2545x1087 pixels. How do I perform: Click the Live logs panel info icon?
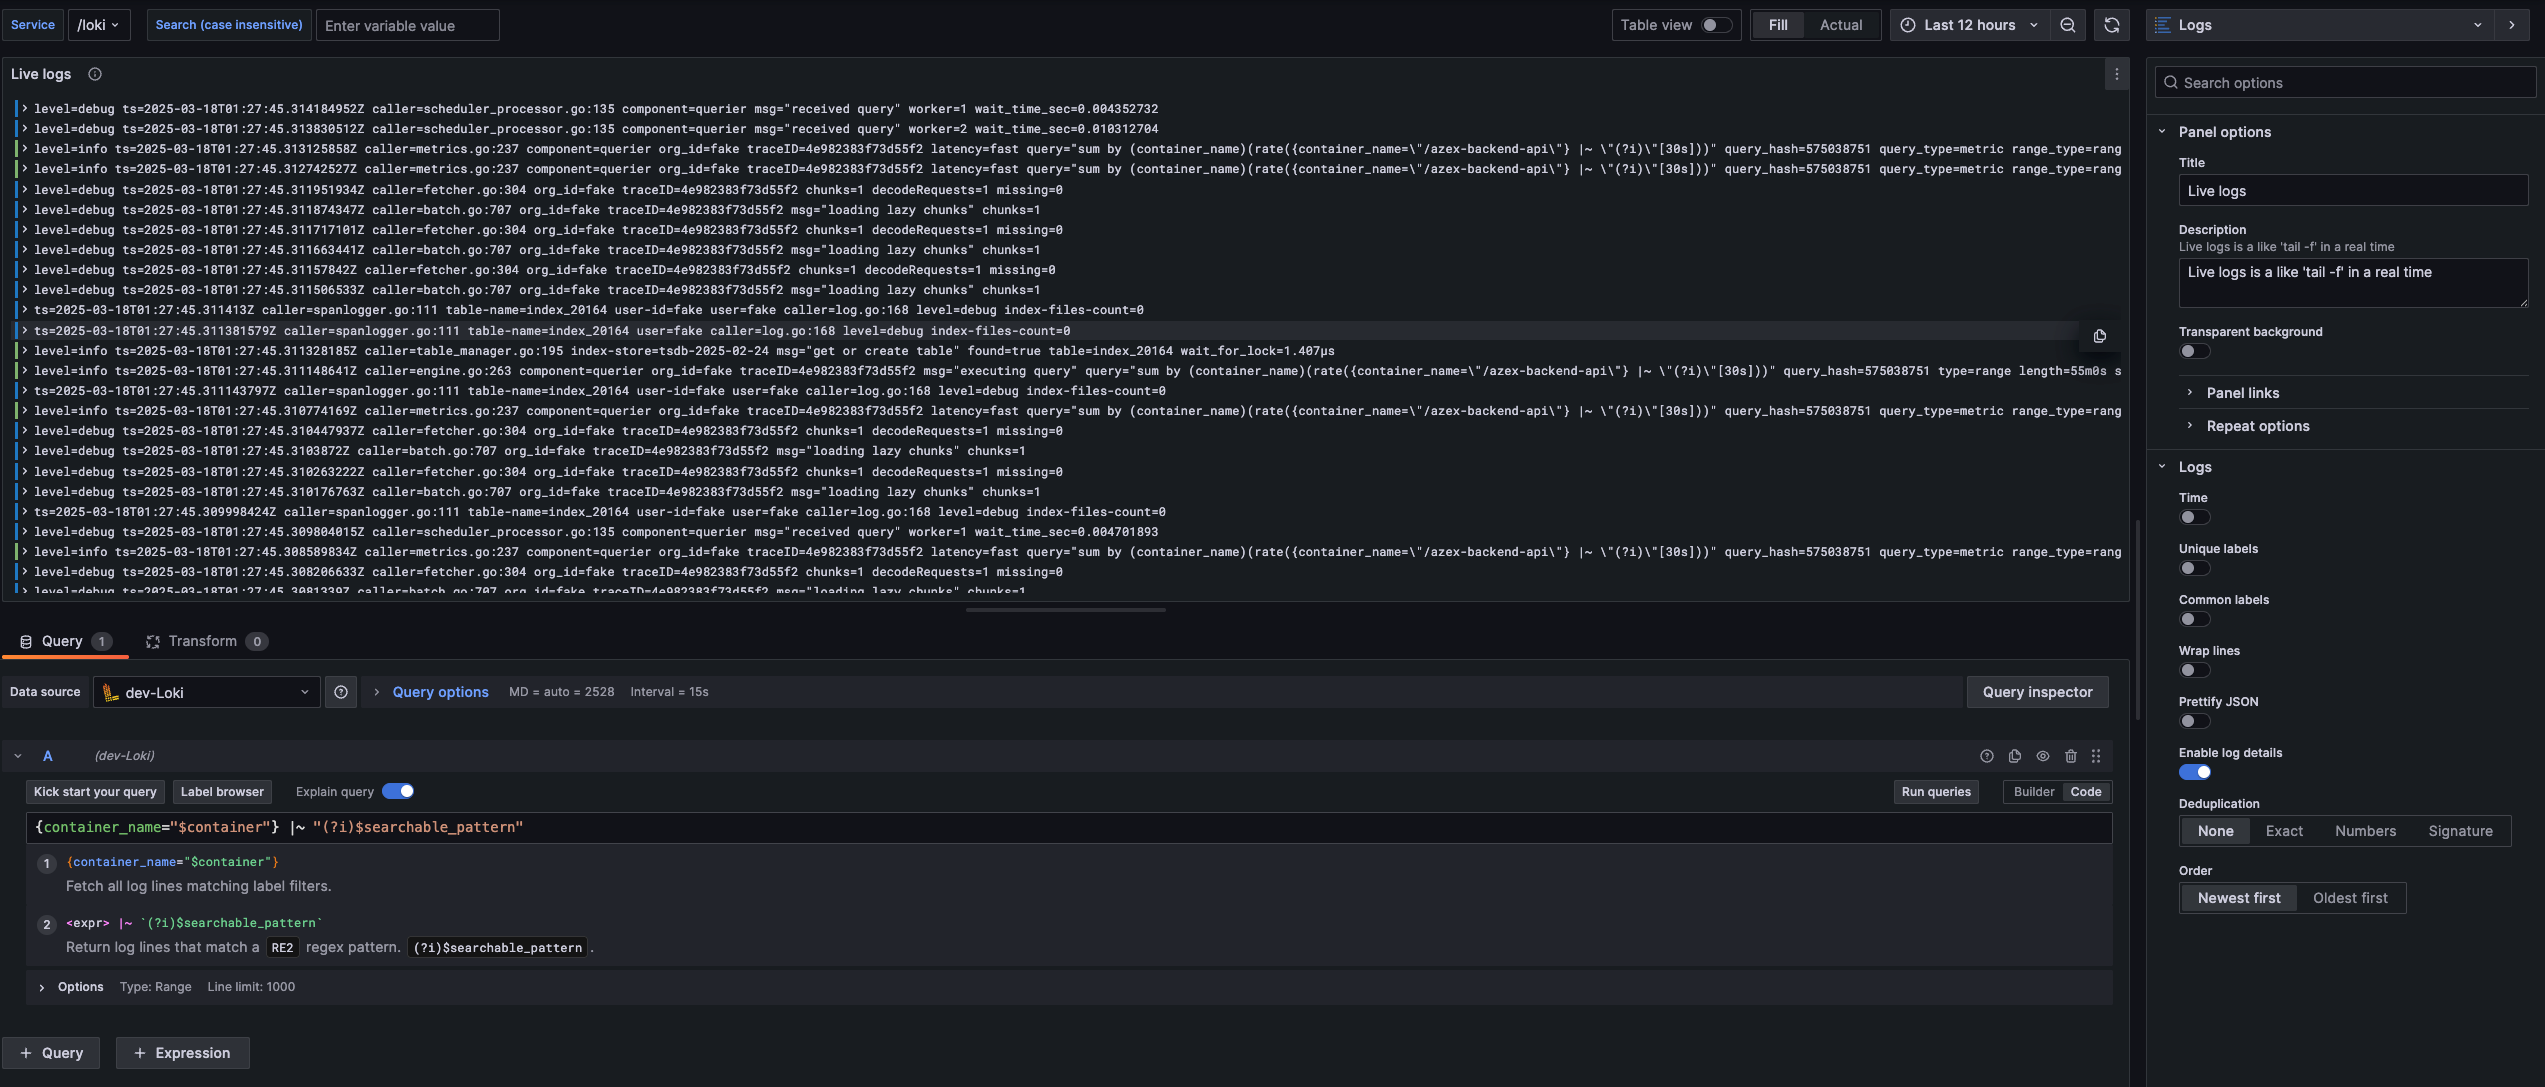95,74
